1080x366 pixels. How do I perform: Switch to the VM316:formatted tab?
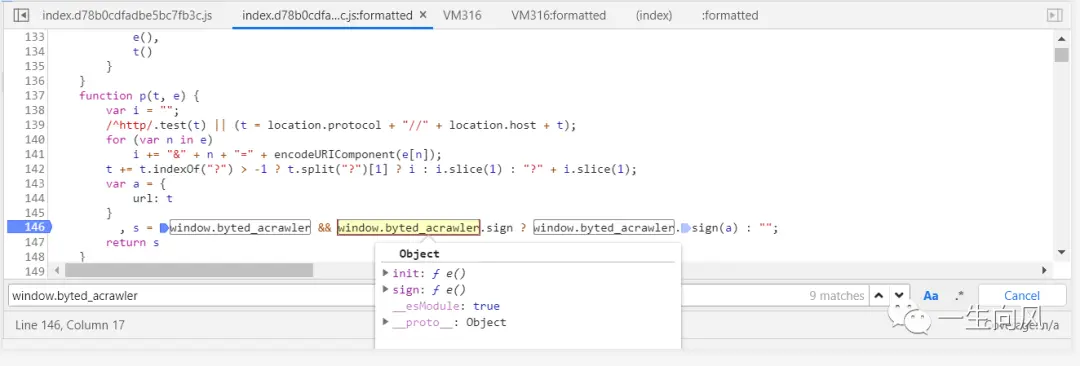click(559, 14)
